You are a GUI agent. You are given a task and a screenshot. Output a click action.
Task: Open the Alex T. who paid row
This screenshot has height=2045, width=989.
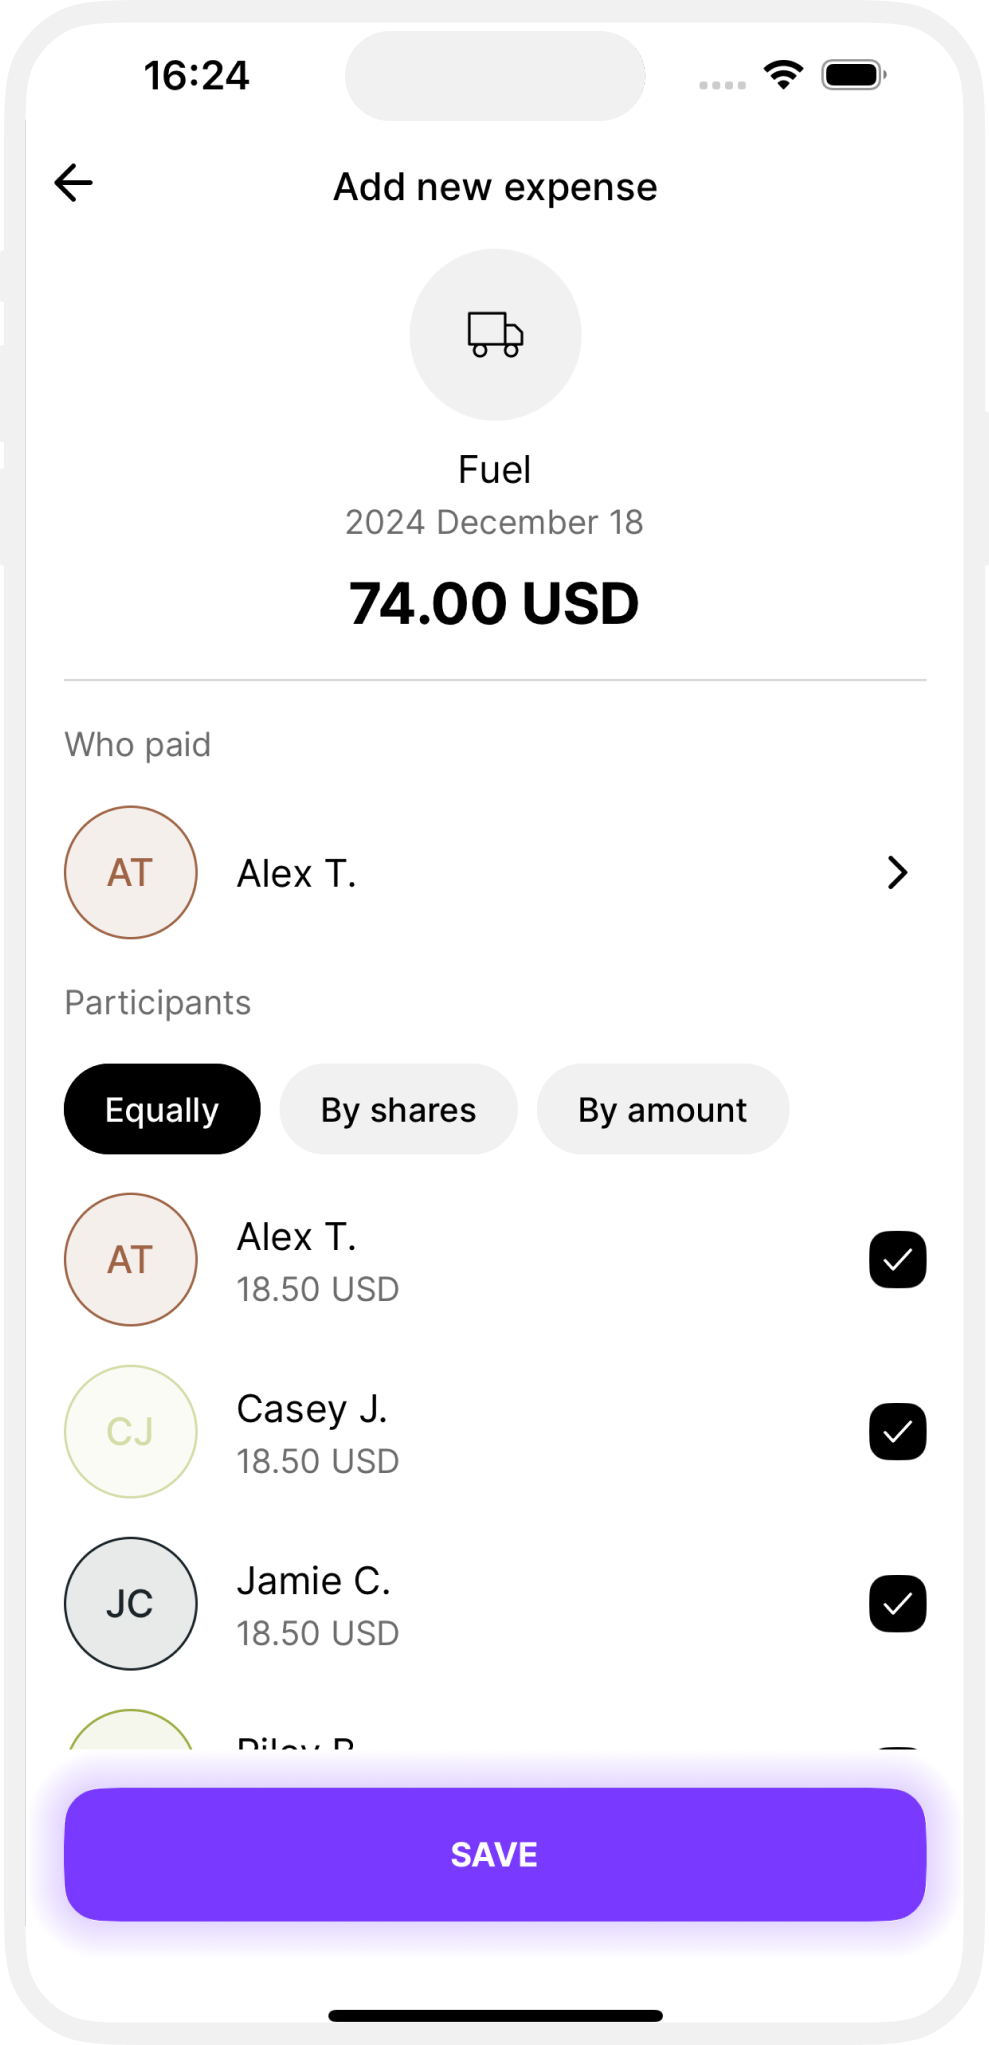point(495,872)
